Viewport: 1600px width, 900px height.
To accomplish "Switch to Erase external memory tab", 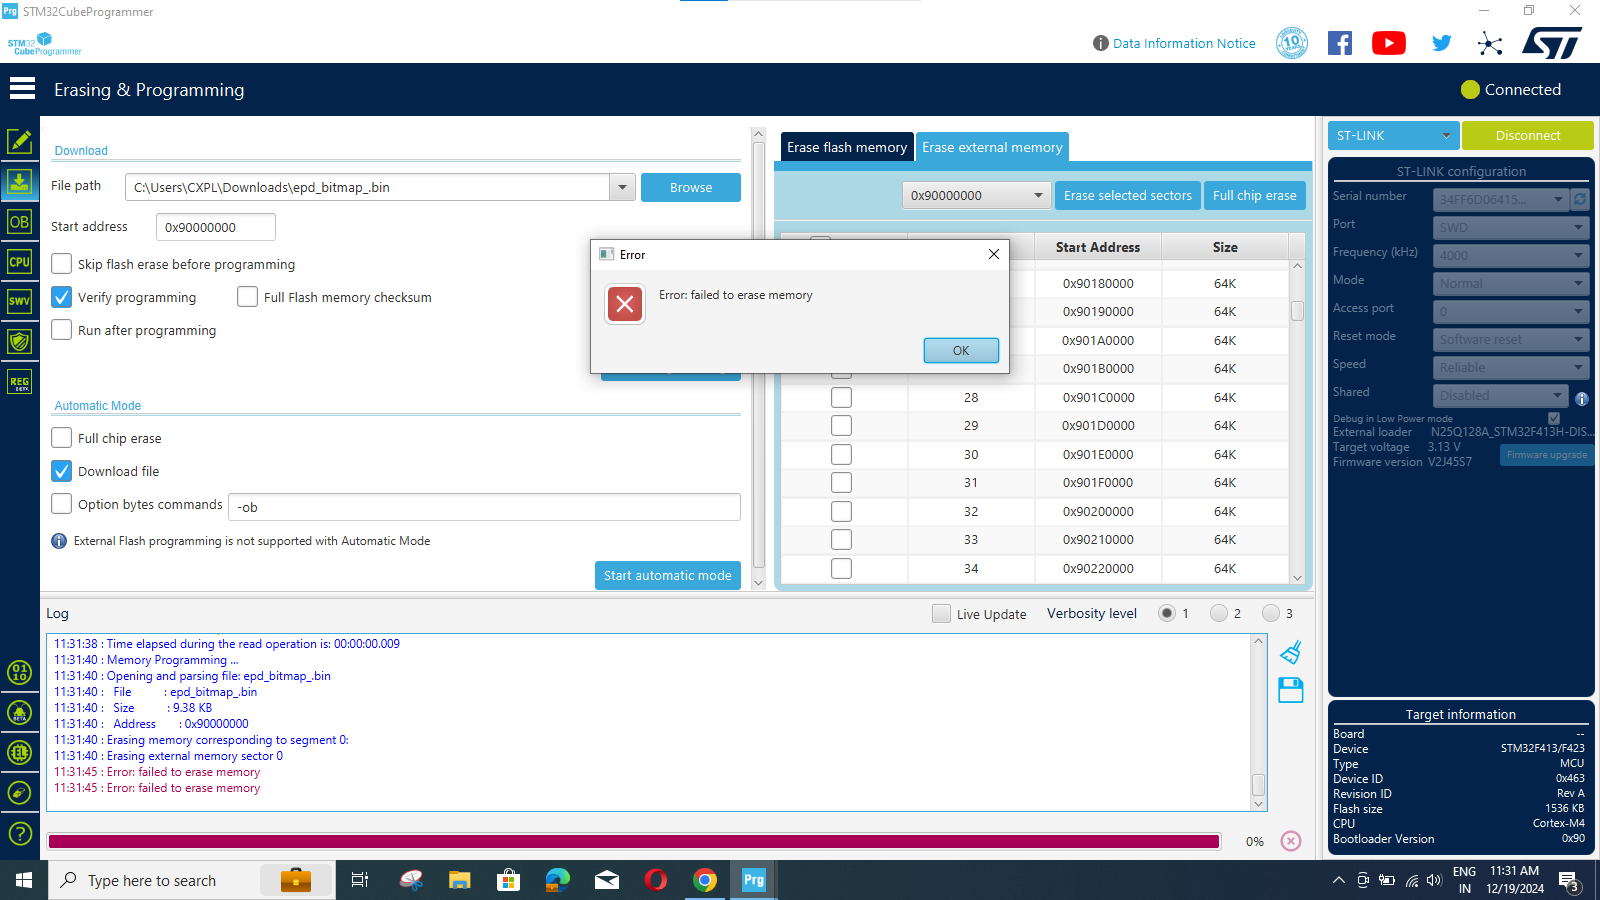I will coord(992,147).
